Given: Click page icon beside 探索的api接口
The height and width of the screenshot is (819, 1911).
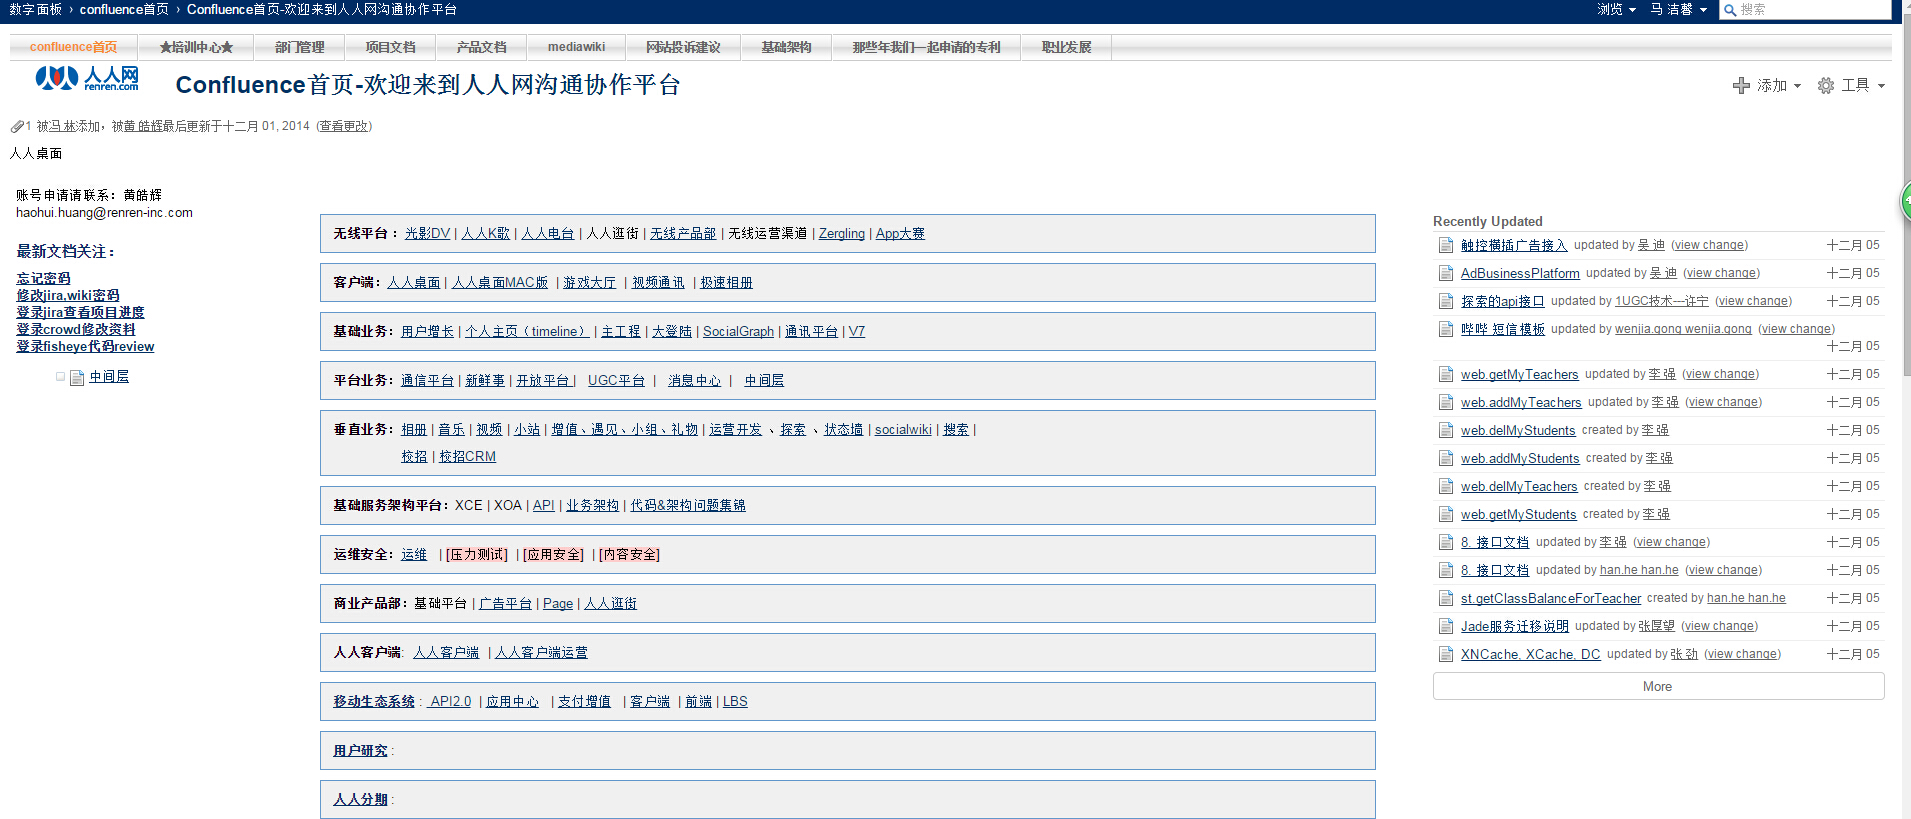Looking at the screenshot, I should tap(1445, 301).
